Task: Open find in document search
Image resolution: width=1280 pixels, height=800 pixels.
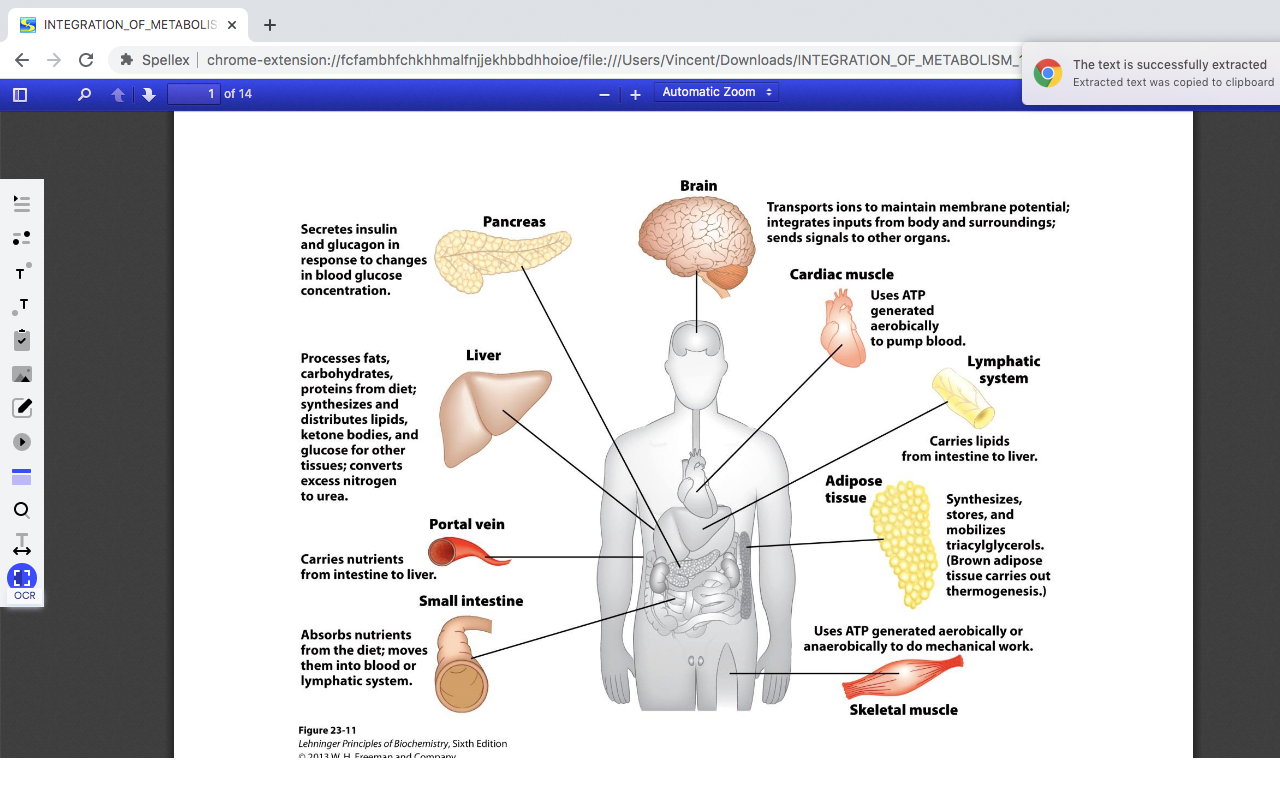Action: (84, 95)
